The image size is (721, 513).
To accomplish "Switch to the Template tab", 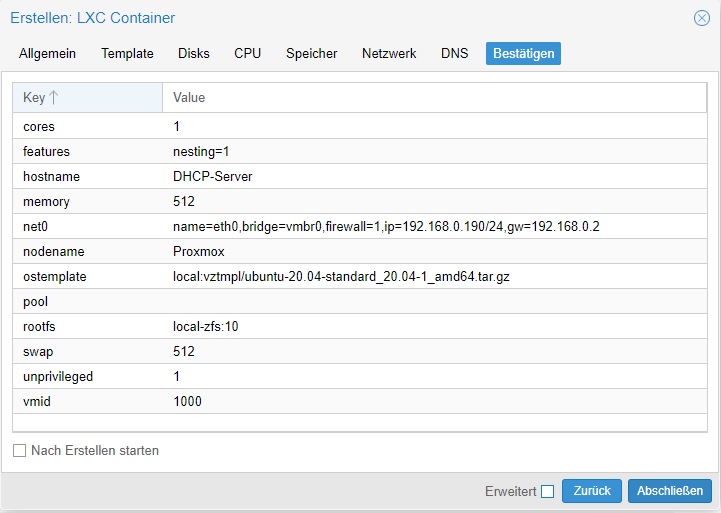I will click(127, 53).
